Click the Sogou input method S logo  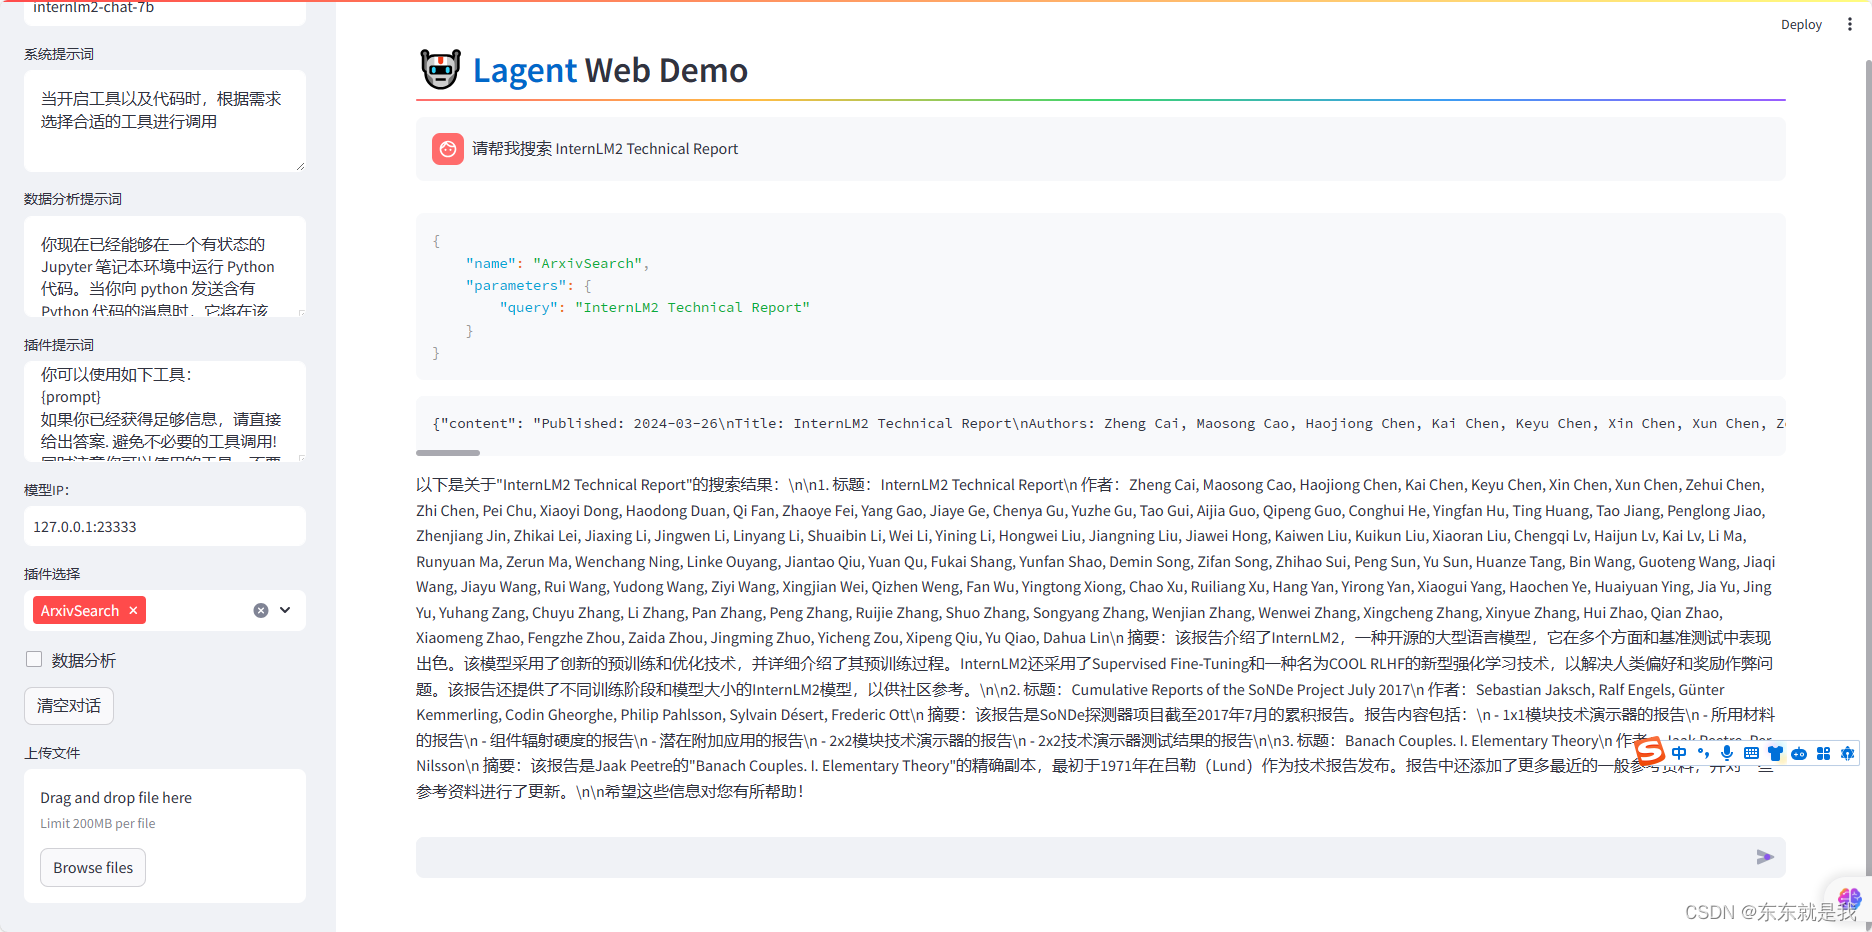coord(1650,750)
